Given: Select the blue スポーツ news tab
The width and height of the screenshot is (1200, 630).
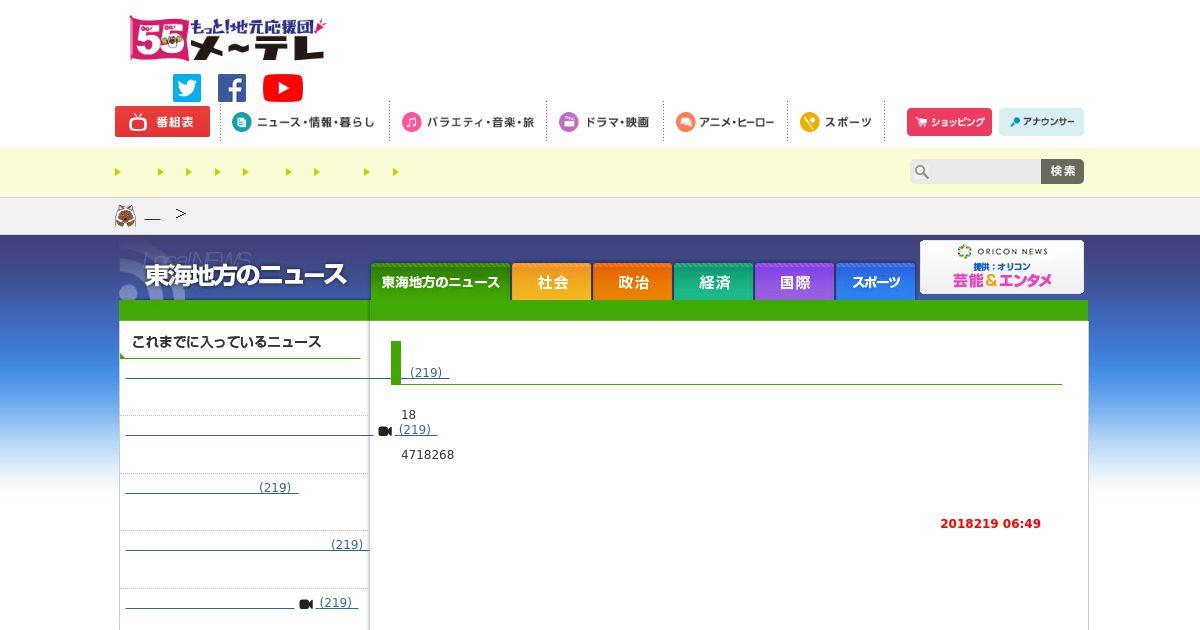Looking at the screenshot, I should (x=876, y=282).
